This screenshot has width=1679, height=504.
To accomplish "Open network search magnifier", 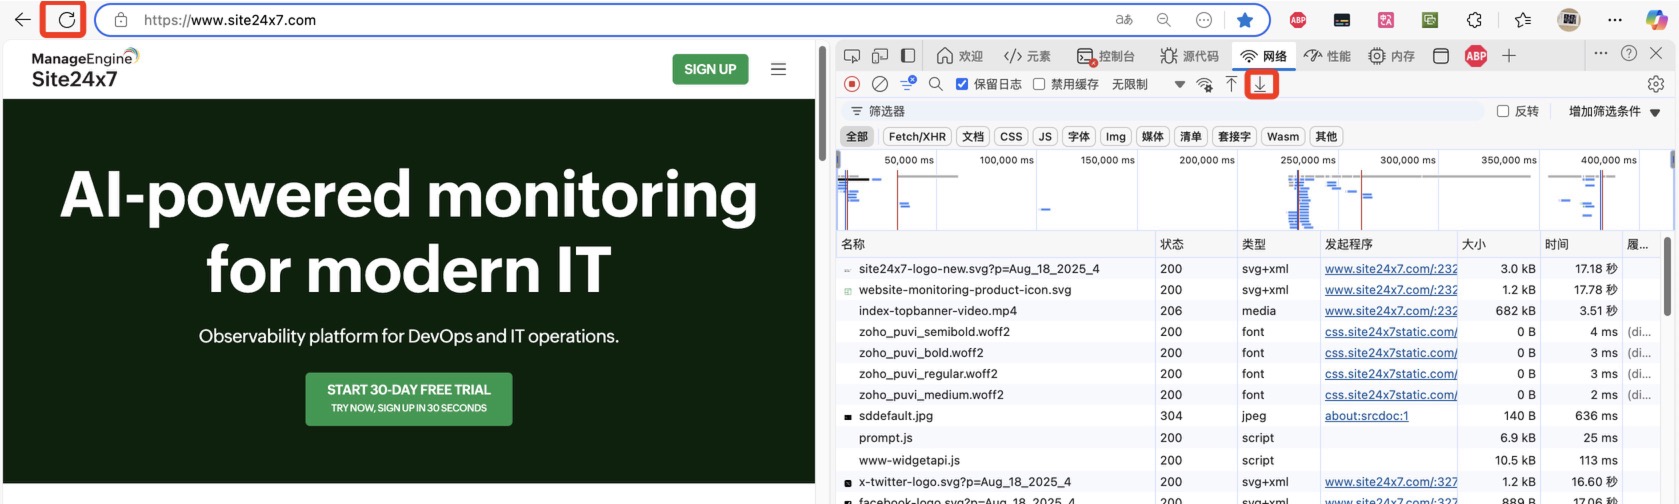I will [x=936, y=84].
